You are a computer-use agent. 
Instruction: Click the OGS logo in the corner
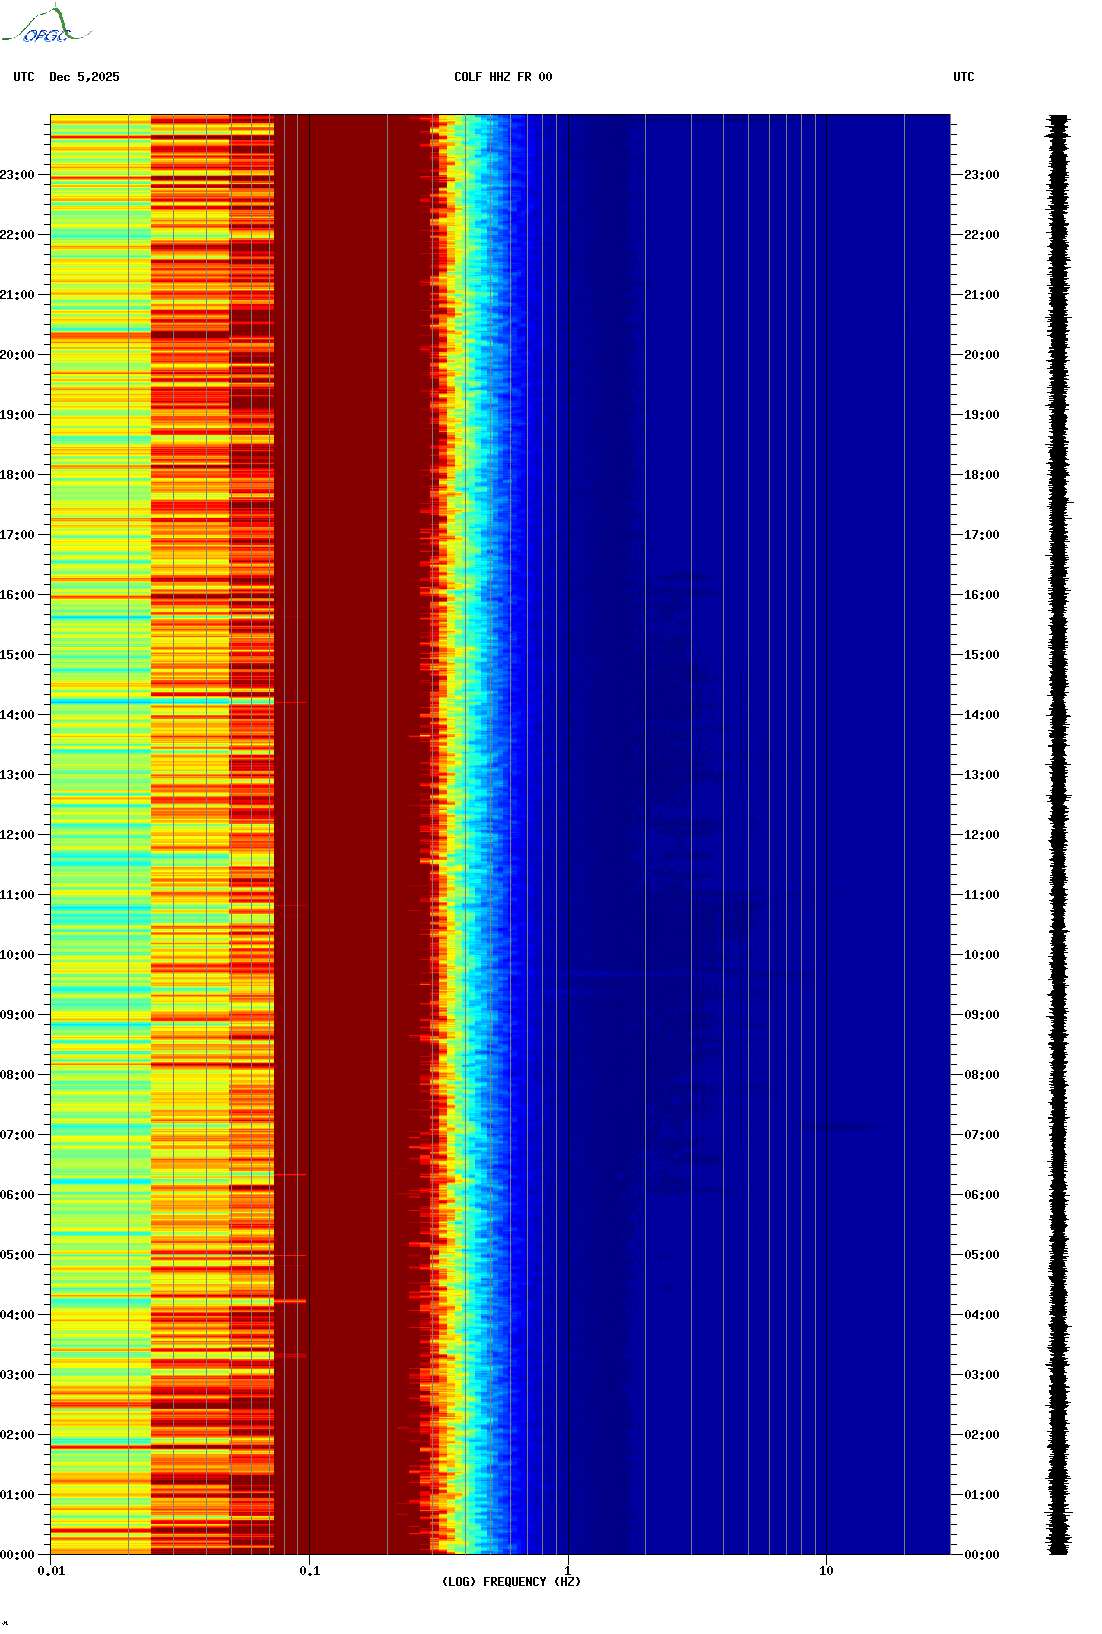click(x=45, y=25)
